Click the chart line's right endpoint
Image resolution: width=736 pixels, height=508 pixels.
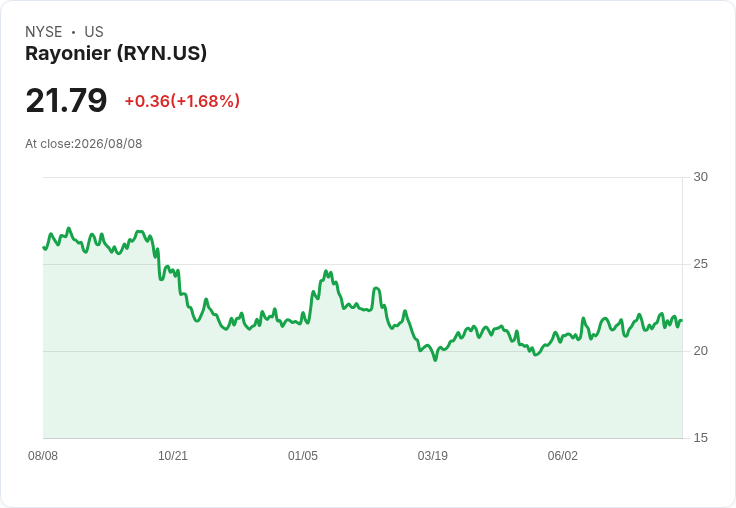(x=682, y=320)
